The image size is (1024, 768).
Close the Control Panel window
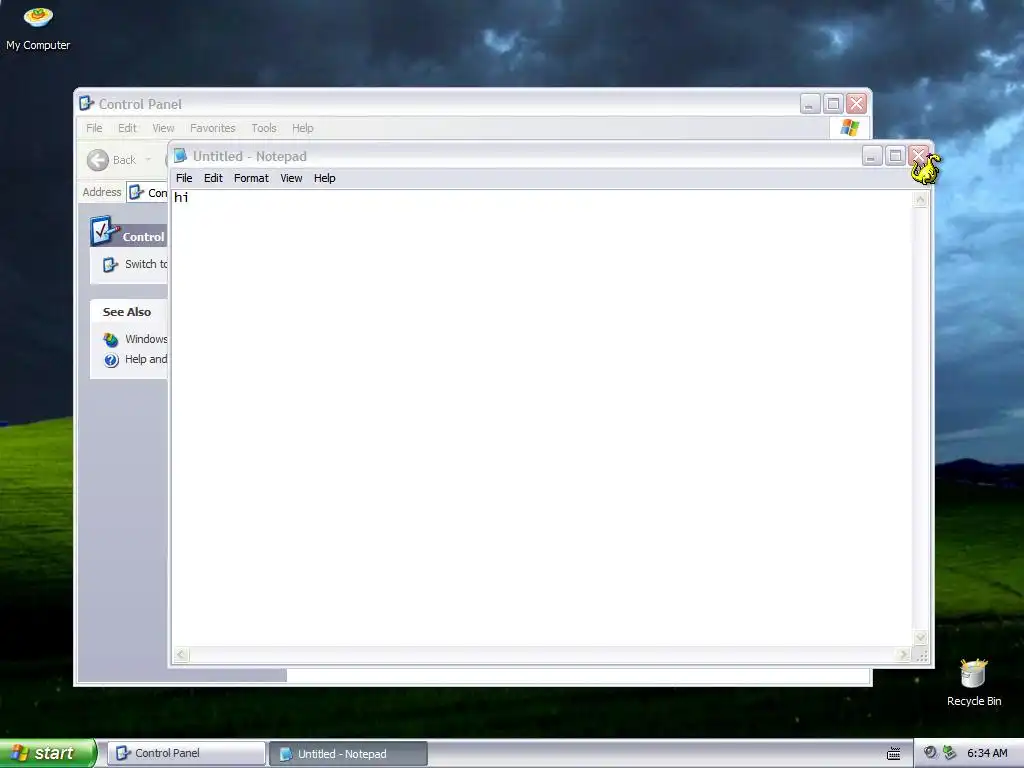coord(856,104)
